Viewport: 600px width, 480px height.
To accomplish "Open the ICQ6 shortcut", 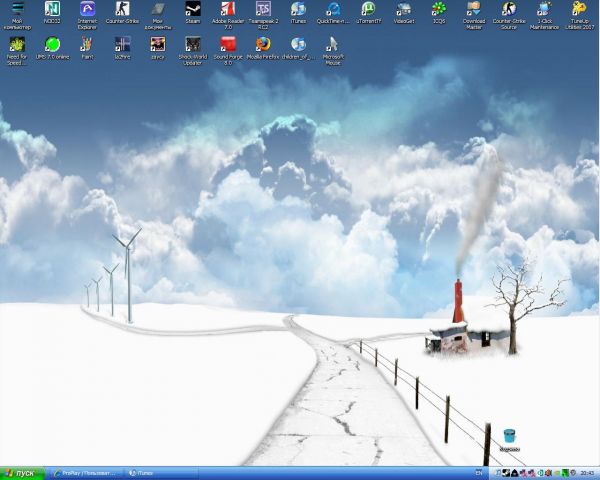I will (x=439, y=10).
